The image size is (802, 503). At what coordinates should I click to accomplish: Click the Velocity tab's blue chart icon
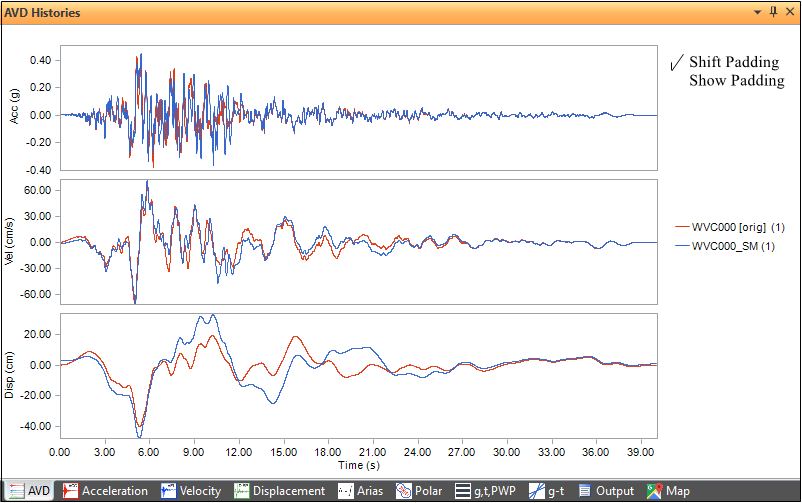coord(169,491)
